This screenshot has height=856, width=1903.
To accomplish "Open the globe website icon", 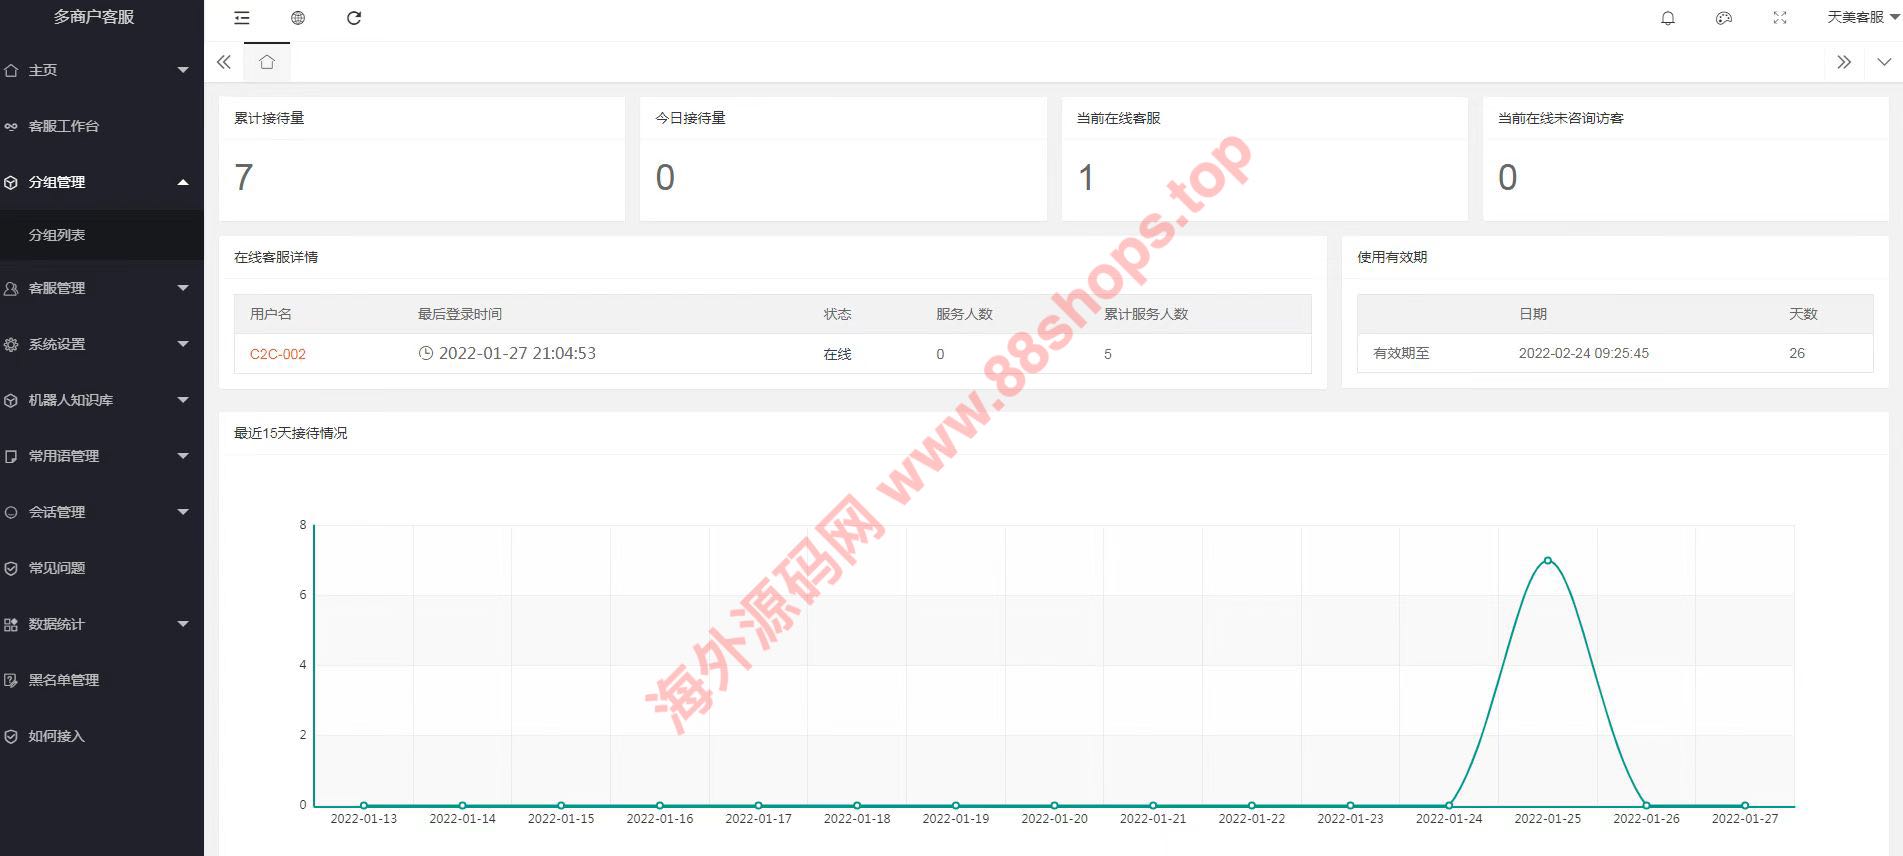I will coord(298,18).
